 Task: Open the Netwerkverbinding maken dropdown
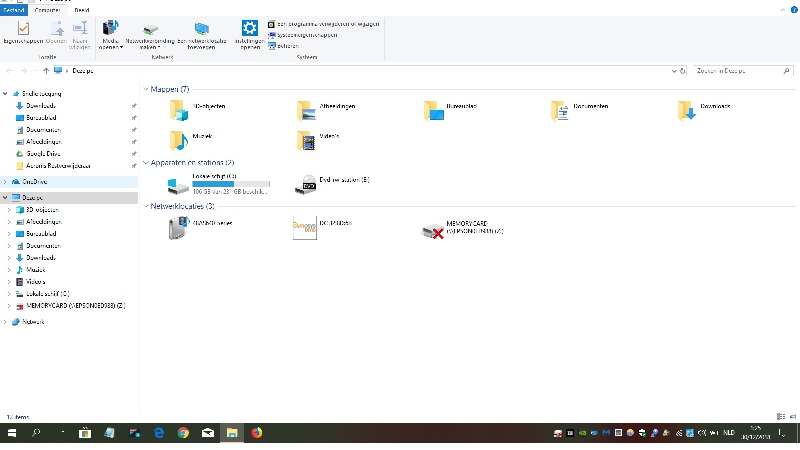[x=150, y=36]
